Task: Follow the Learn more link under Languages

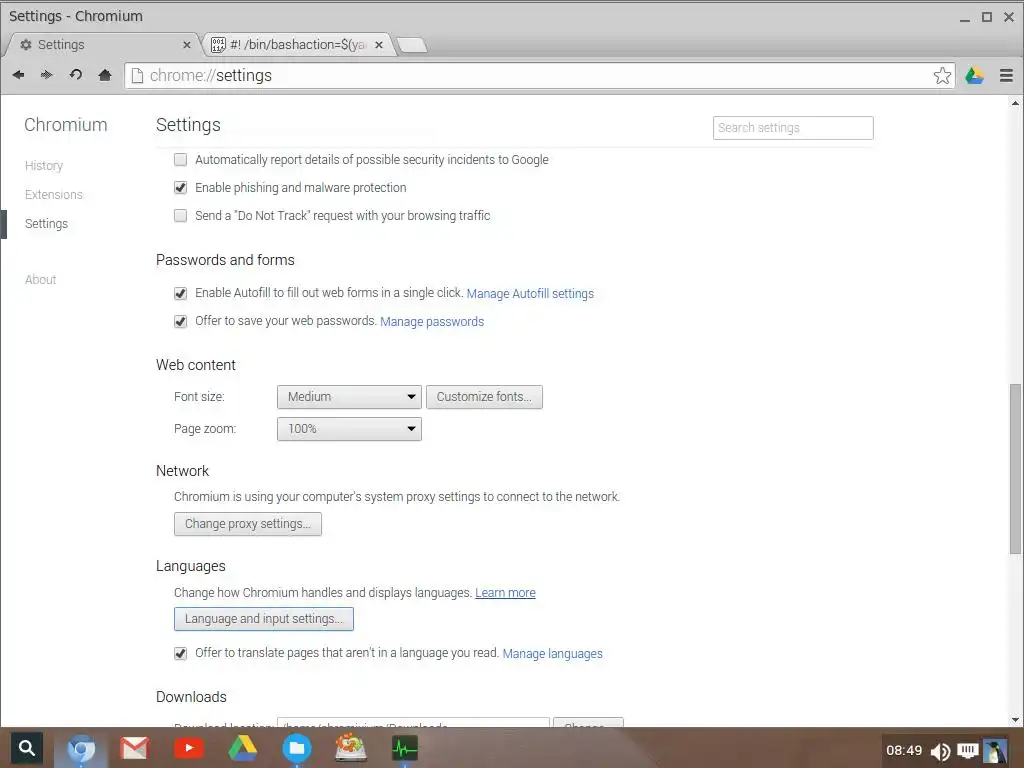Action: click(x=505, y=593)
